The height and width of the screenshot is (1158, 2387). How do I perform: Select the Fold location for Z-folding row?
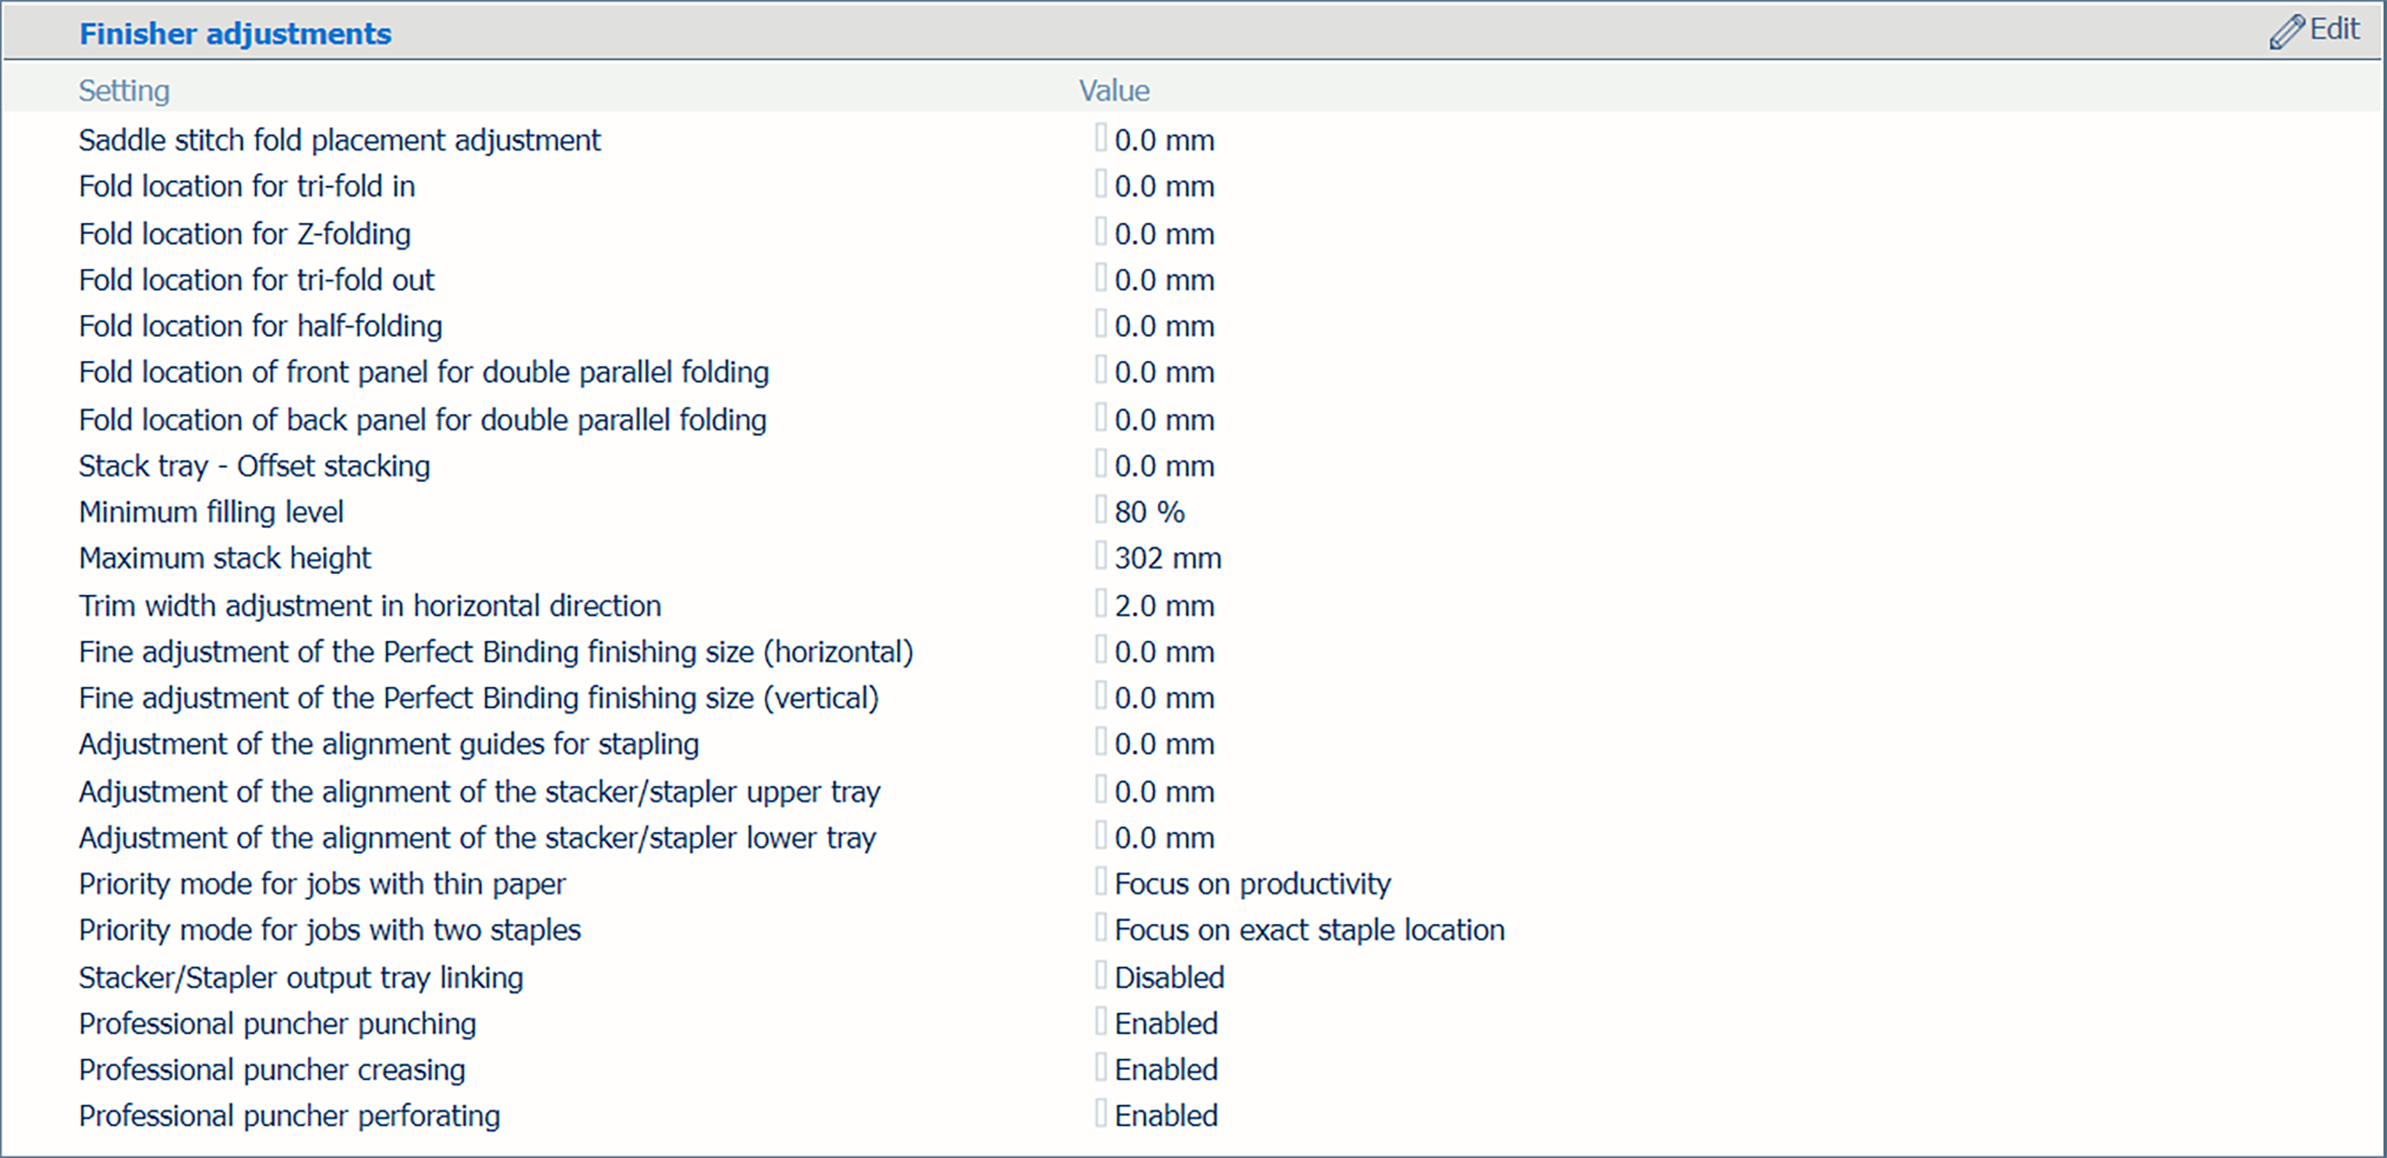(x=245, y=234)
